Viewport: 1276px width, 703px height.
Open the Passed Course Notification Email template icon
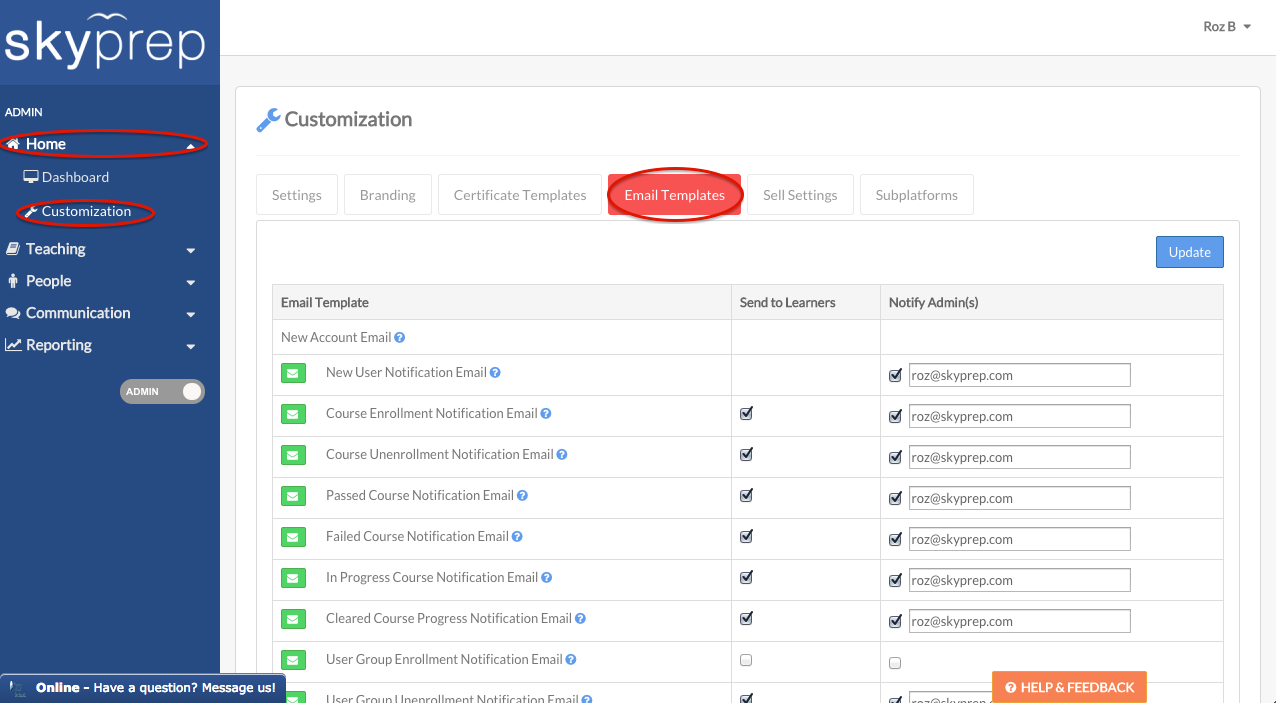293,497
